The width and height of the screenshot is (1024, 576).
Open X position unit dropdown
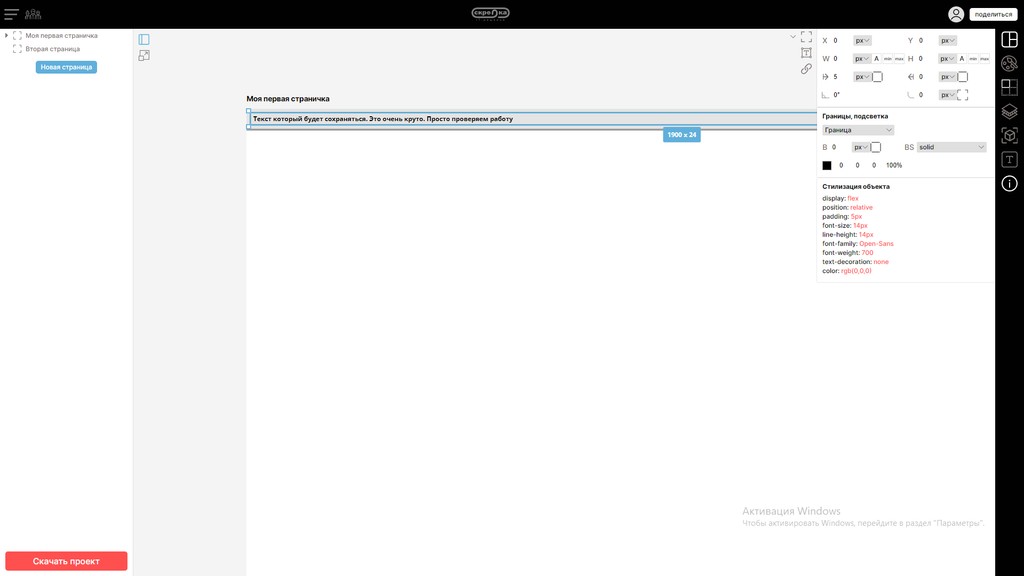(x=862, y=40)
